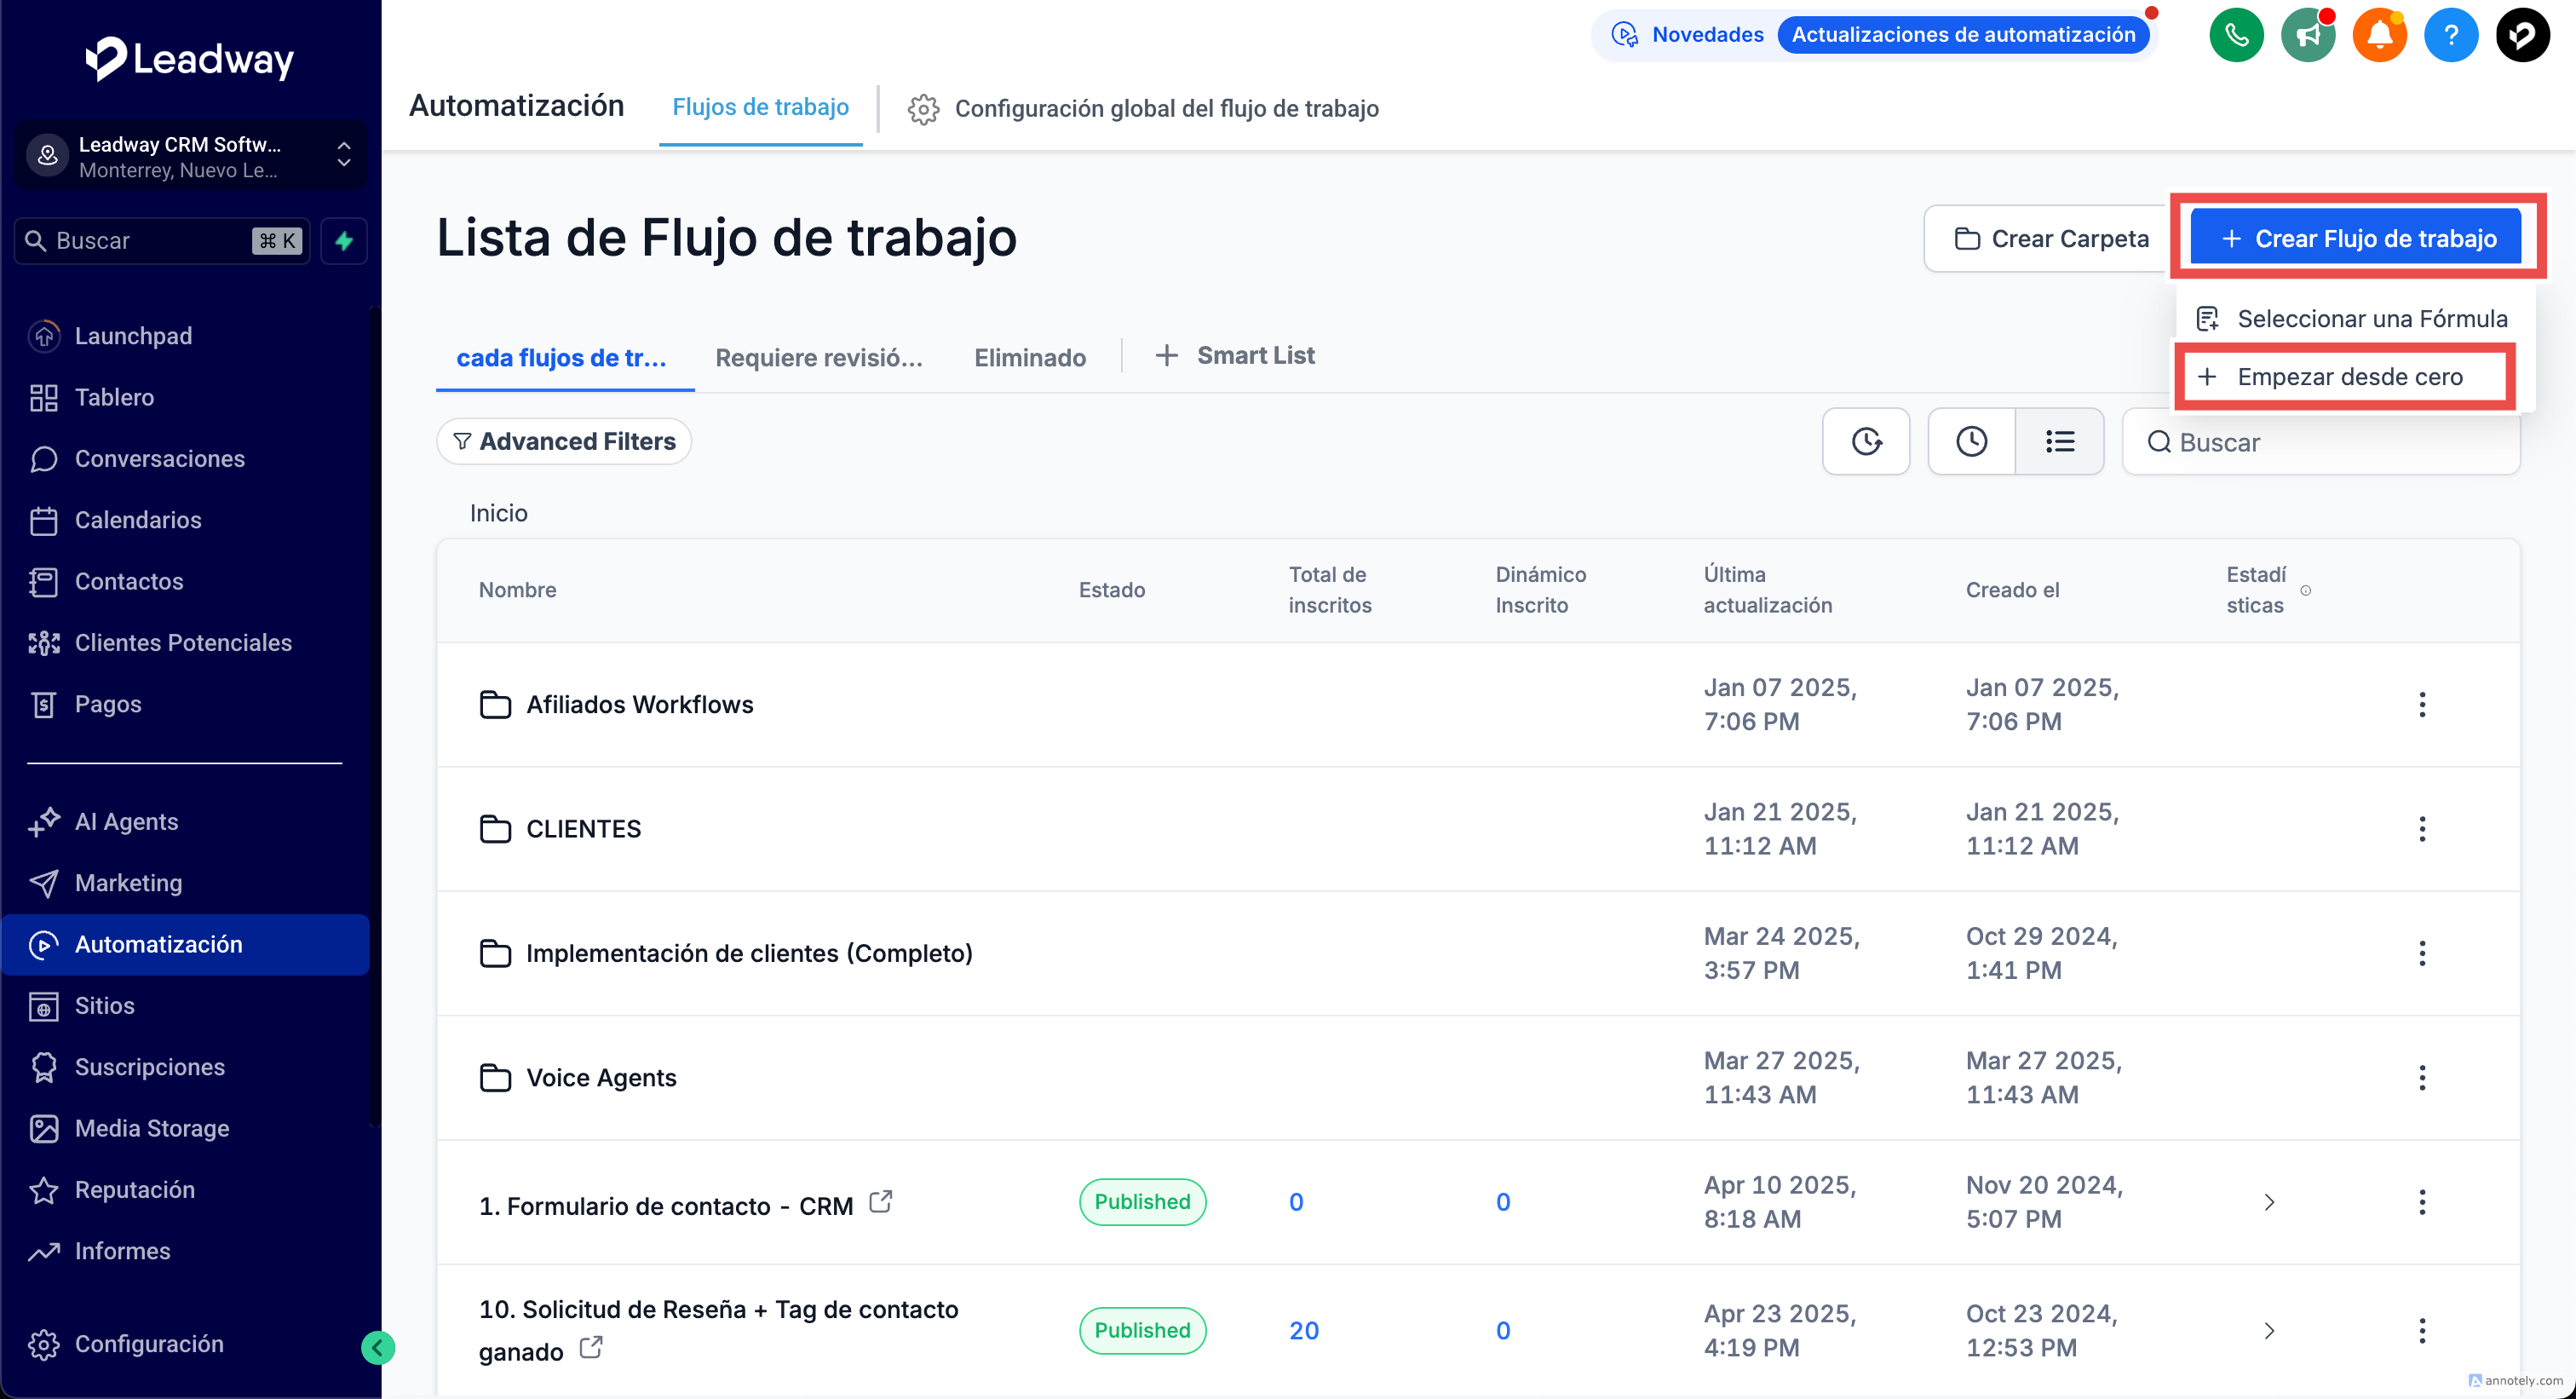Click the green lightning quick actions icon
Viewport: 2576px width, 1399px height.
point(344,241)
